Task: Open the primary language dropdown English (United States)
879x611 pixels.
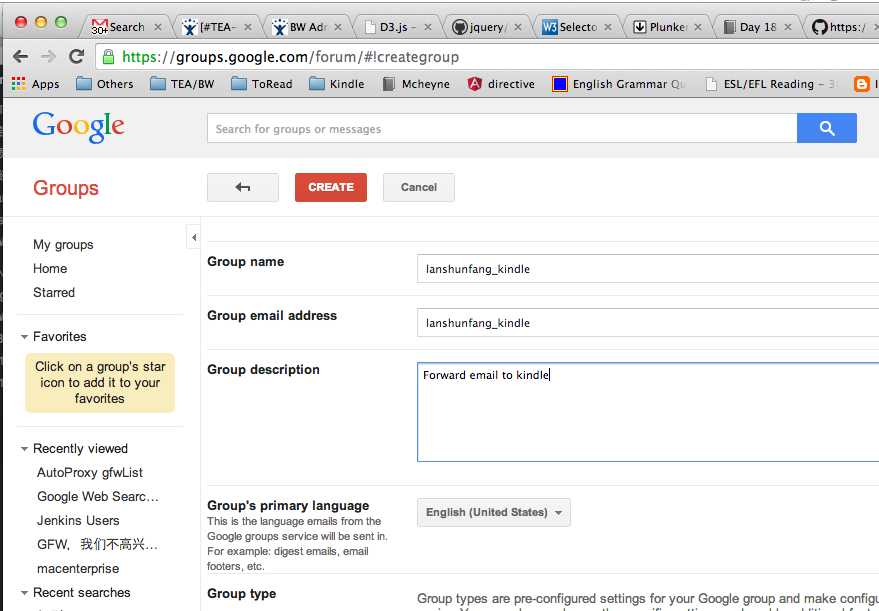Action: point(493,512)
